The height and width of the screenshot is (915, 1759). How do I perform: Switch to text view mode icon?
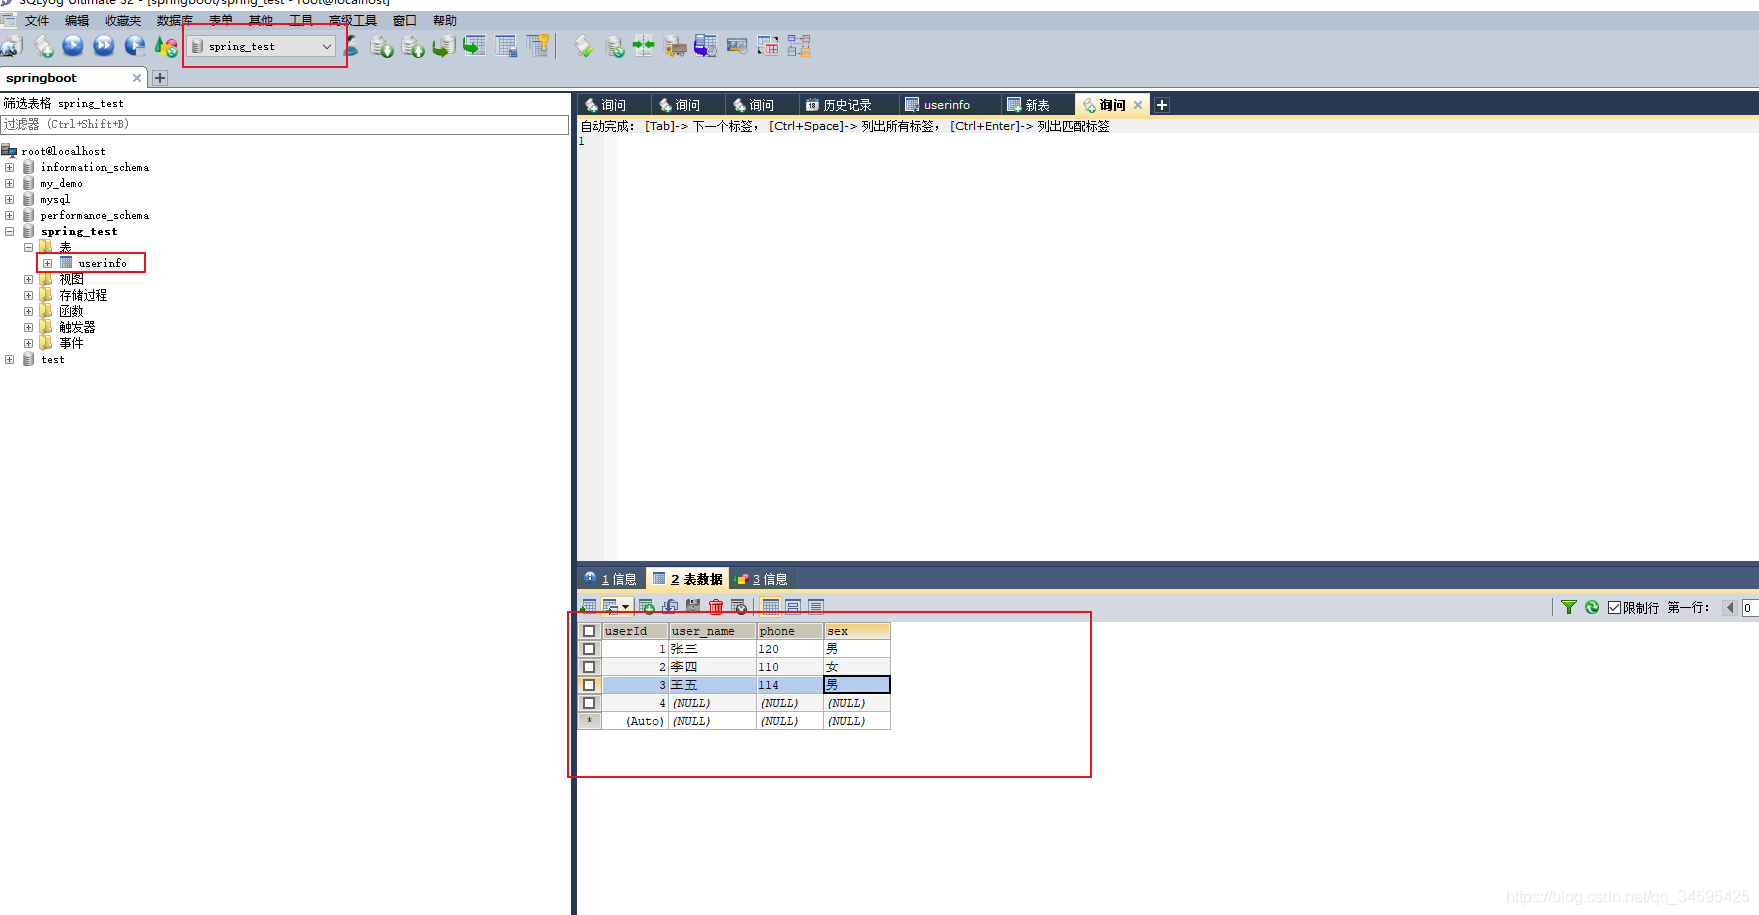[816, 606]
